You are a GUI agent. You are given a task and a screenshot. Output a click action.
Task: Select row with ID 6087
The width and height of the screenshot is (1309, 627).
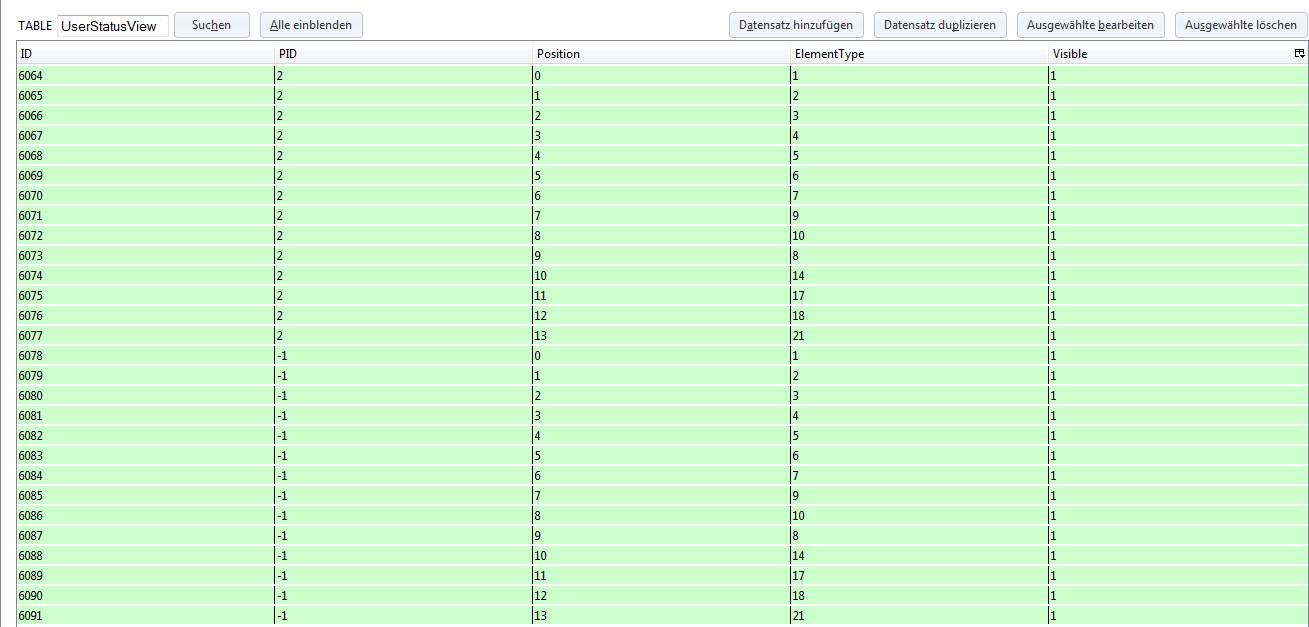coord(661,536)
